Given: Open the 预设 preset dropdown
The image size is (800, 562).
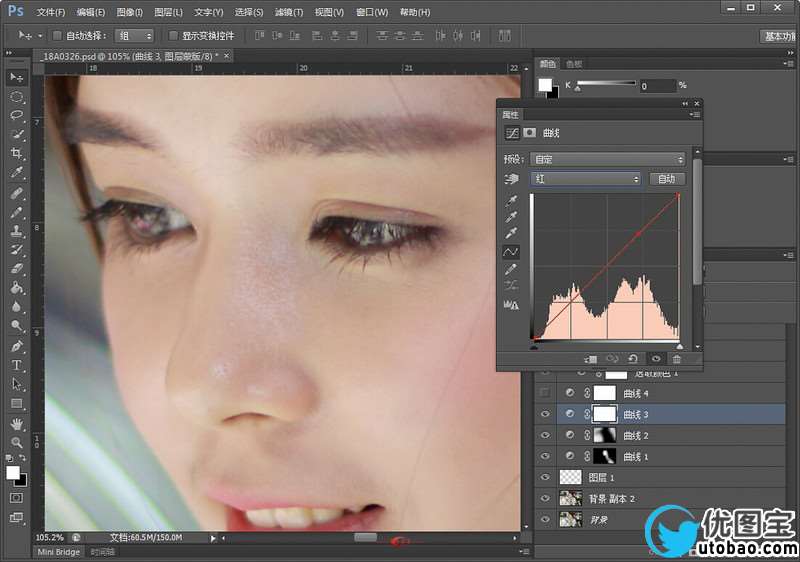Looking at the screenshot, I should click(607, 160).
